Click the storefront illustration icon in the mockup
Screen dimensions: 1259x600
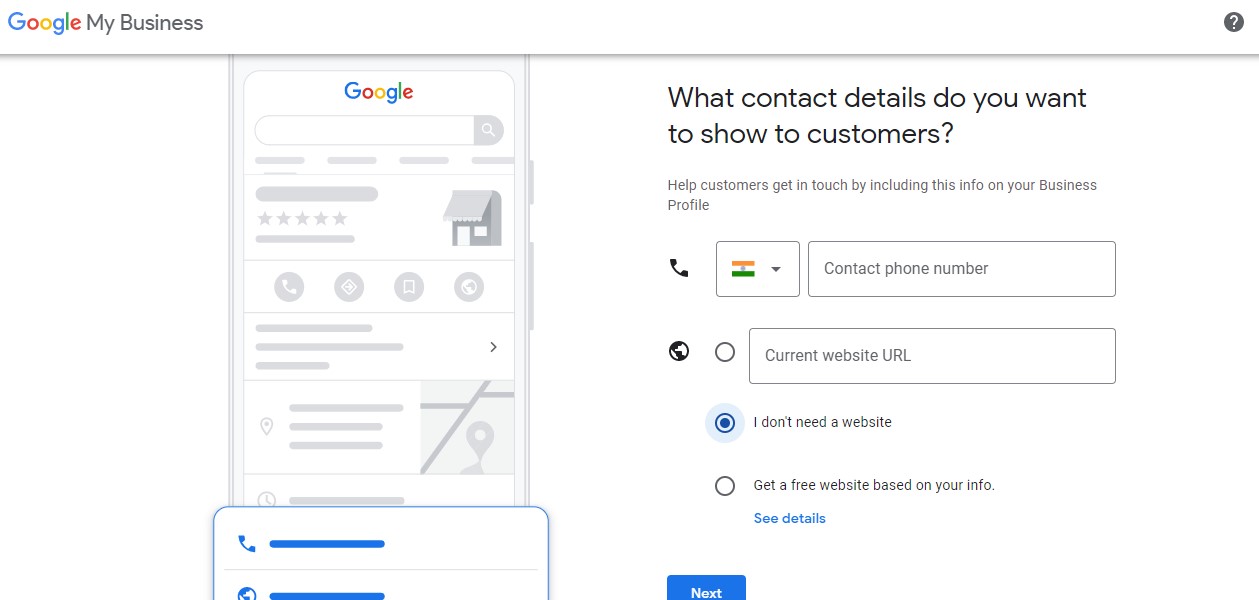(472, 219)
